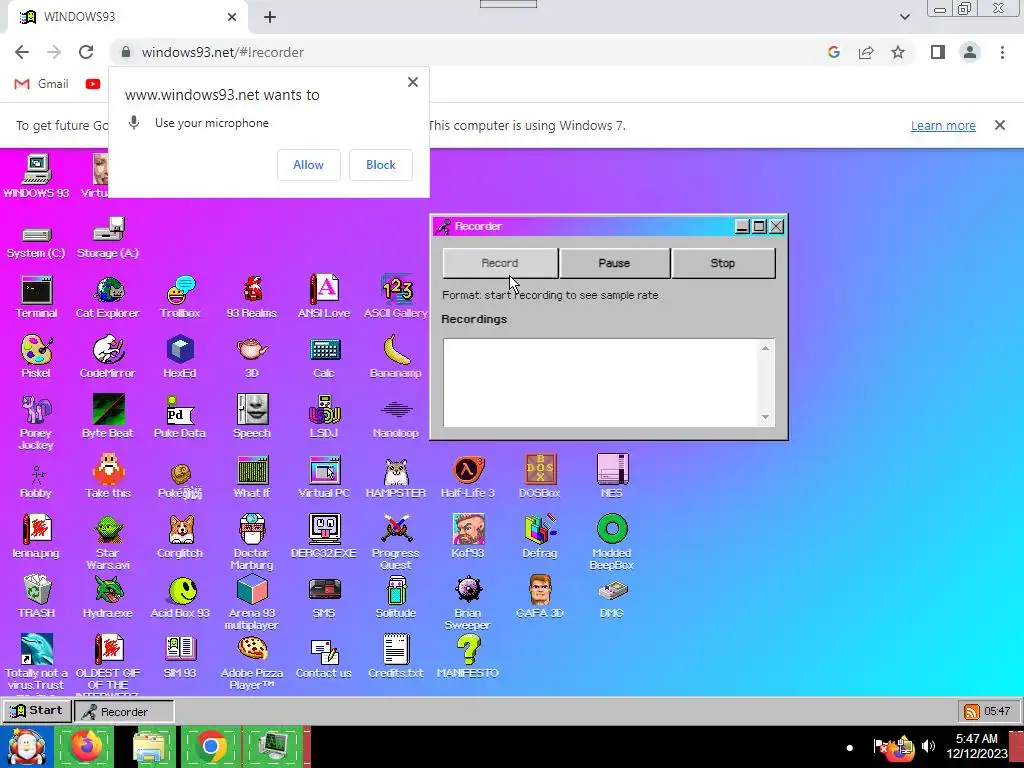The height and width of the screenshot is (768, 1024).
Task: Open the GAFA 3D icon
Action: [539, 596]
